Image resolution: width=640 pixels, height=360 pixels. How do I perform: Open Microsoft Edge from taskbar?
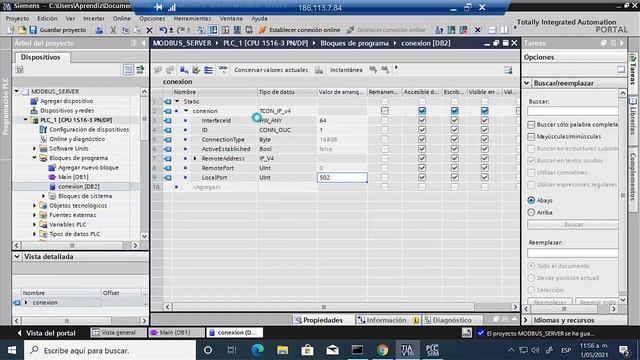click(x=257, y=350)
